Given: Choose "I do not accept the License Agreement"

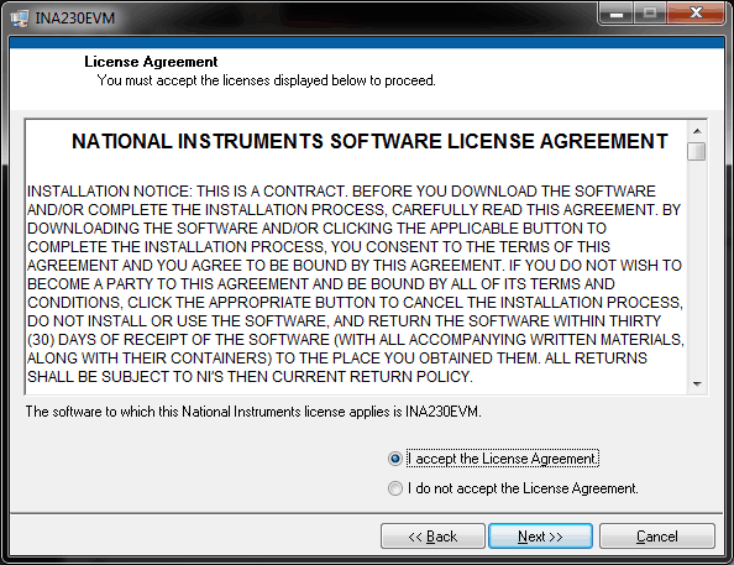Looking at the screenshot, I should (x=396, y=489).
